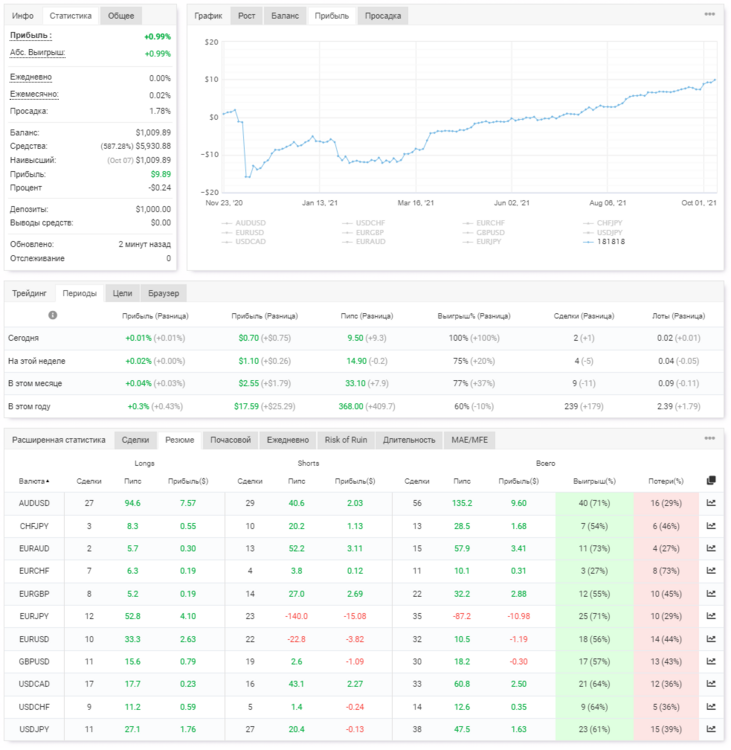Click the Прибыль label in Инфо panel

31,36
